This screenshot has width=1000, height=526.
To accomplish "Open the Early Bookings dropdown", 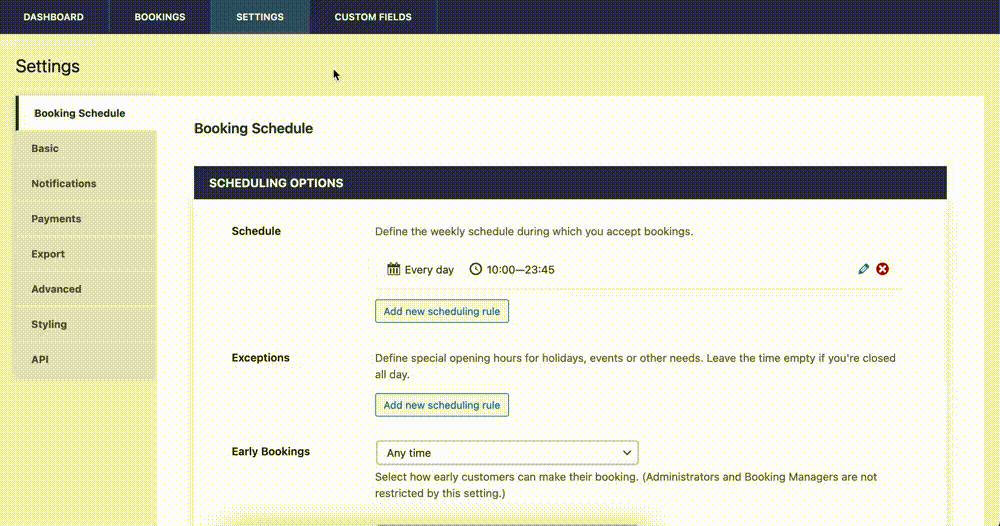I will pos(507,453).
